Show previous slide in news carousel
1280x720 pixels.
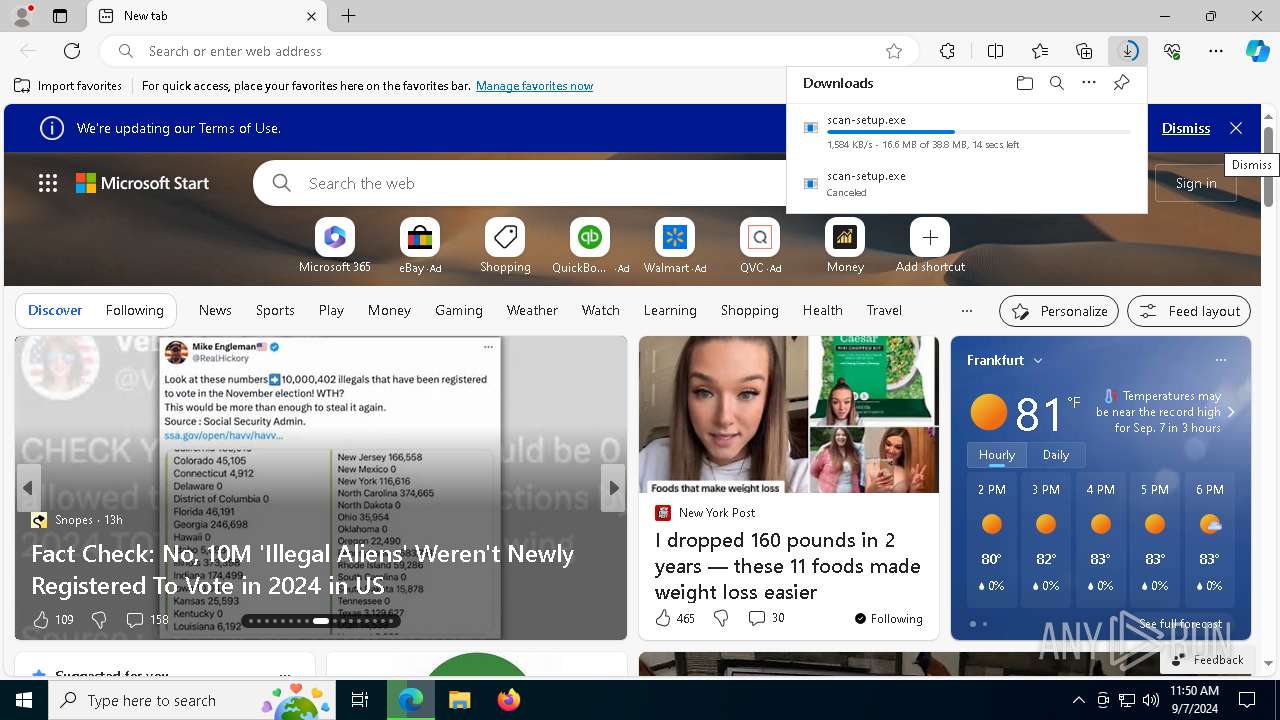coord(28,488)
